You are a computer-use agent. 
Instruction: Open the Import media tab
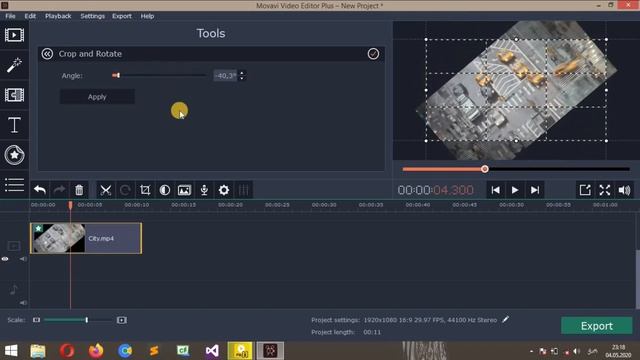pyautogui.click(x=14, y=35)
